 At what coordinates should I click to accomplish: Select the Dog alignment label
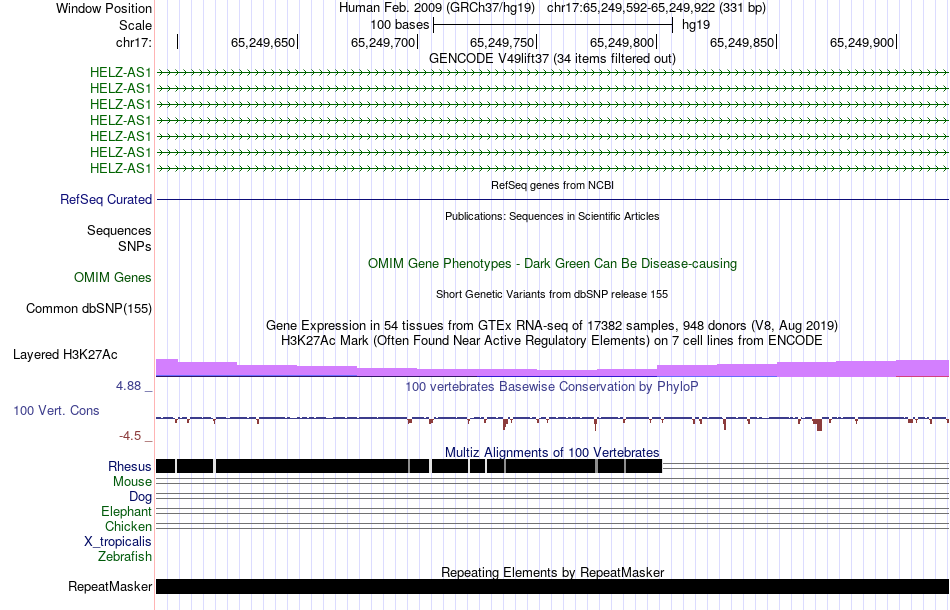[x=140, y=497]
